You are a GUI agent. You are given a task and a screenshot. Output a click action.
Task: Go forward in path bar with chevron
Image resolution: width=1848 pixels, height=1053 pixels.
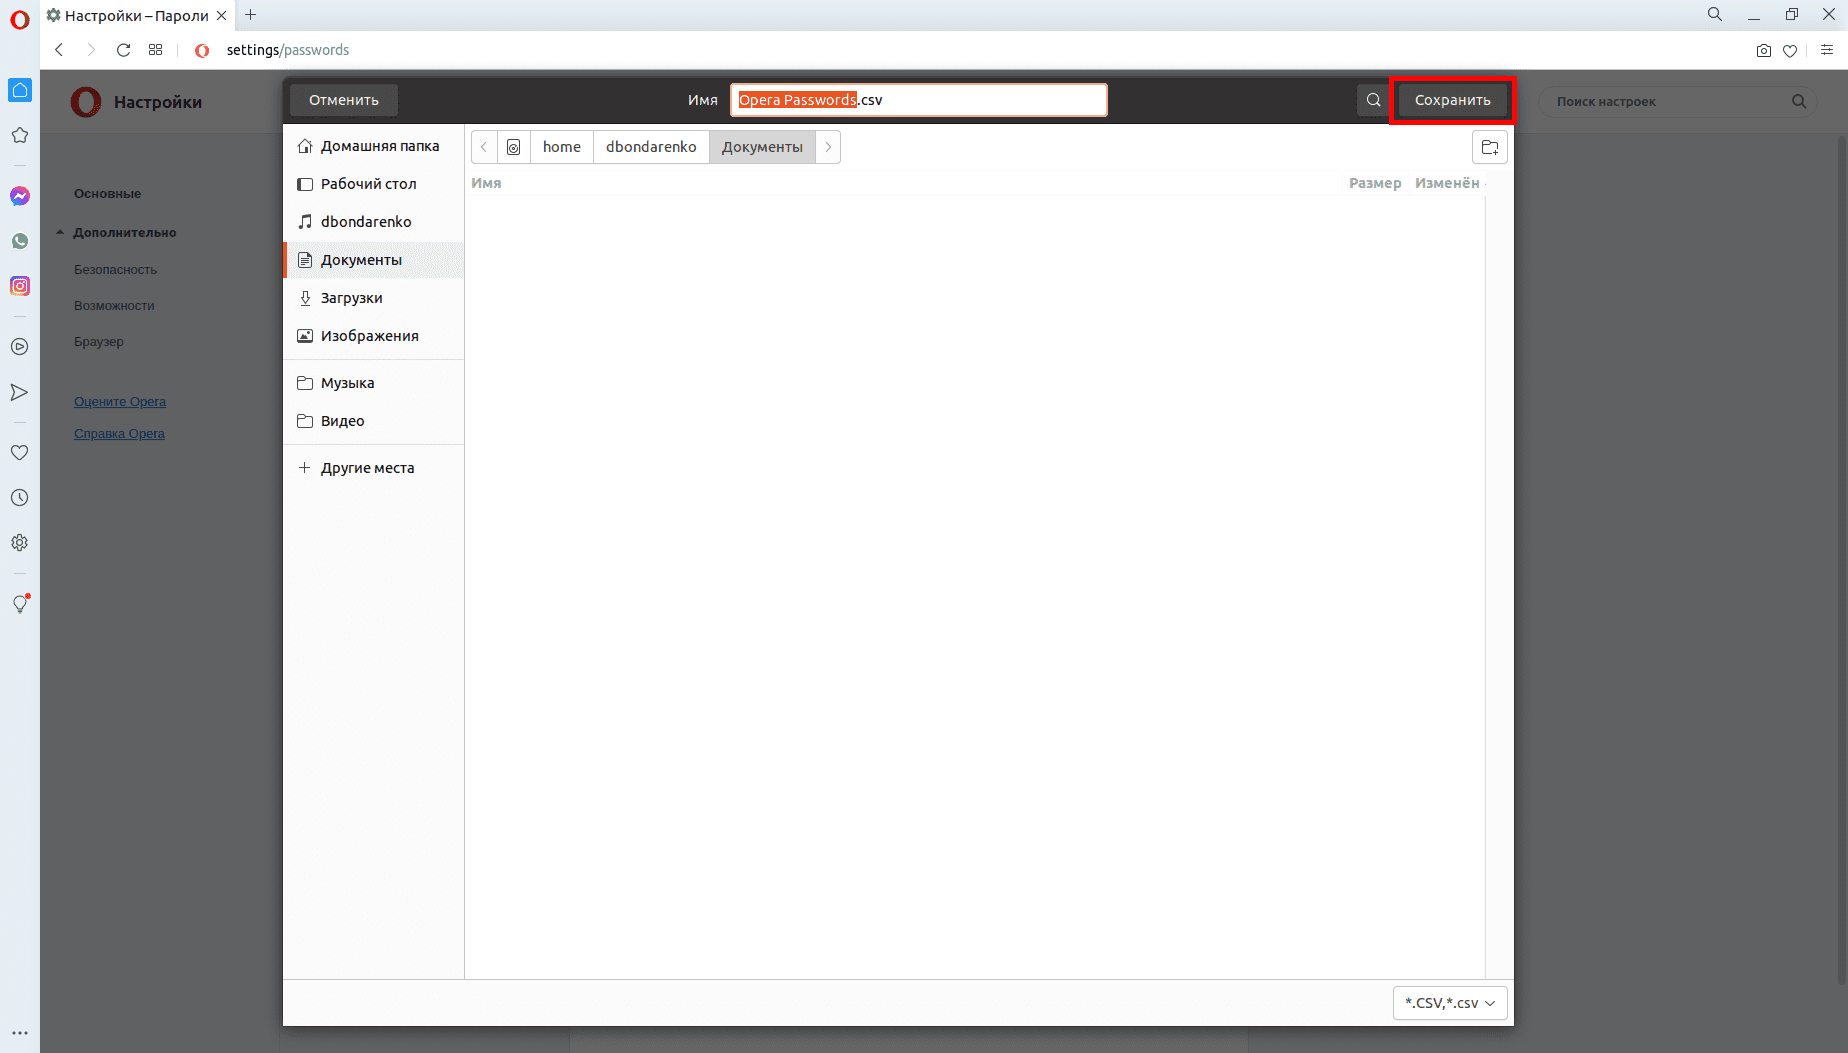click(828, 147)
